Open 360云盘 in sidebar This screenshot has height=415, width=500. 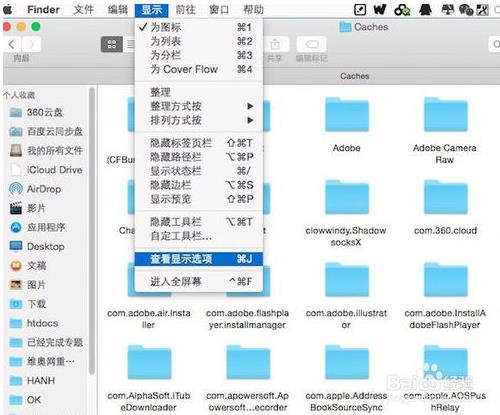click(x=45, y=112)
